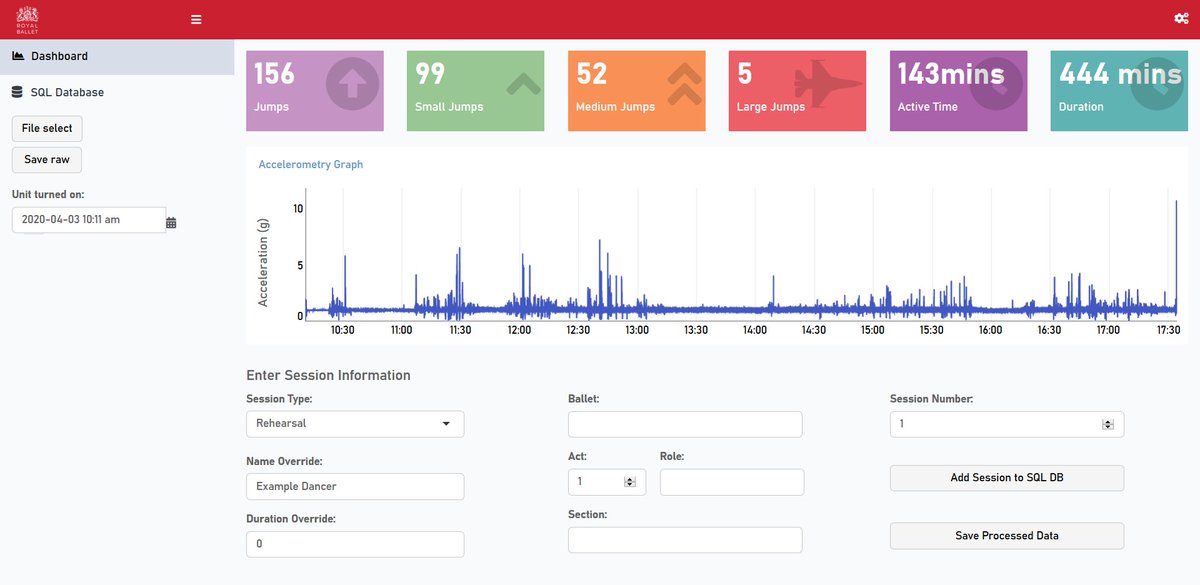
Task: Click the clock icon on Active Time card
Action: tap(995, 84)
